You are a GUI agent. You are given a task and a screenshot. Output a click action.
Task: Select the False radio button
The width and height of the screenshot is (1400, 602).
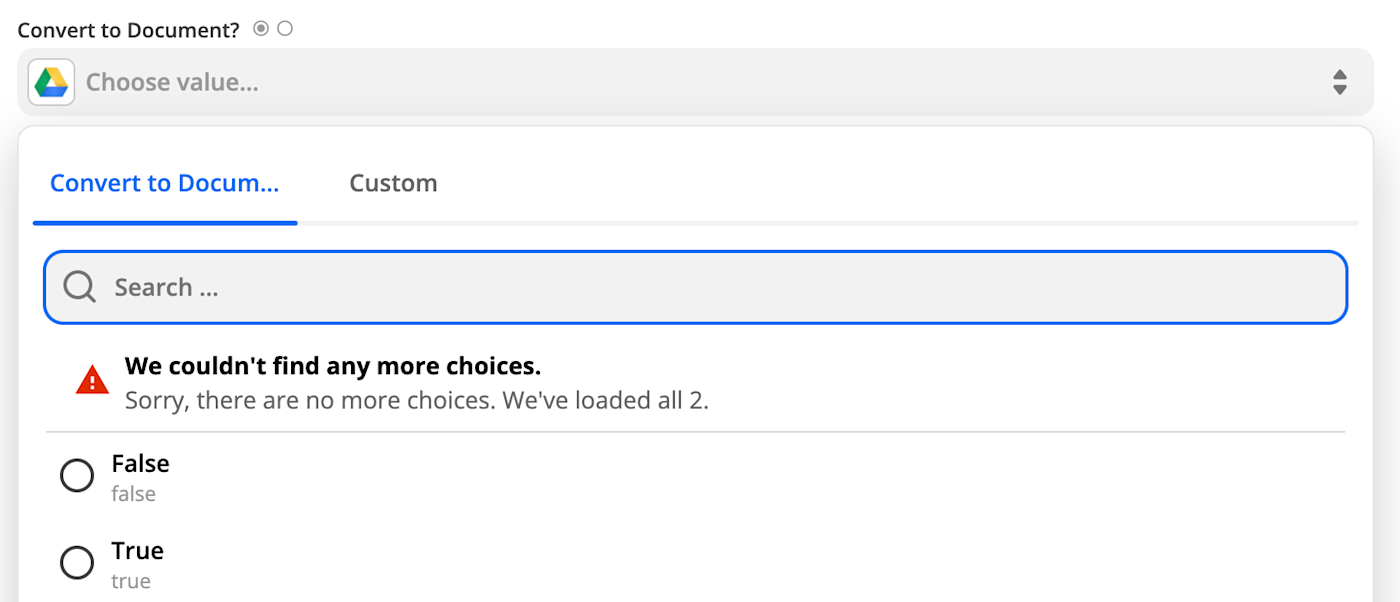pyautogui.click(x=77, y=476)
